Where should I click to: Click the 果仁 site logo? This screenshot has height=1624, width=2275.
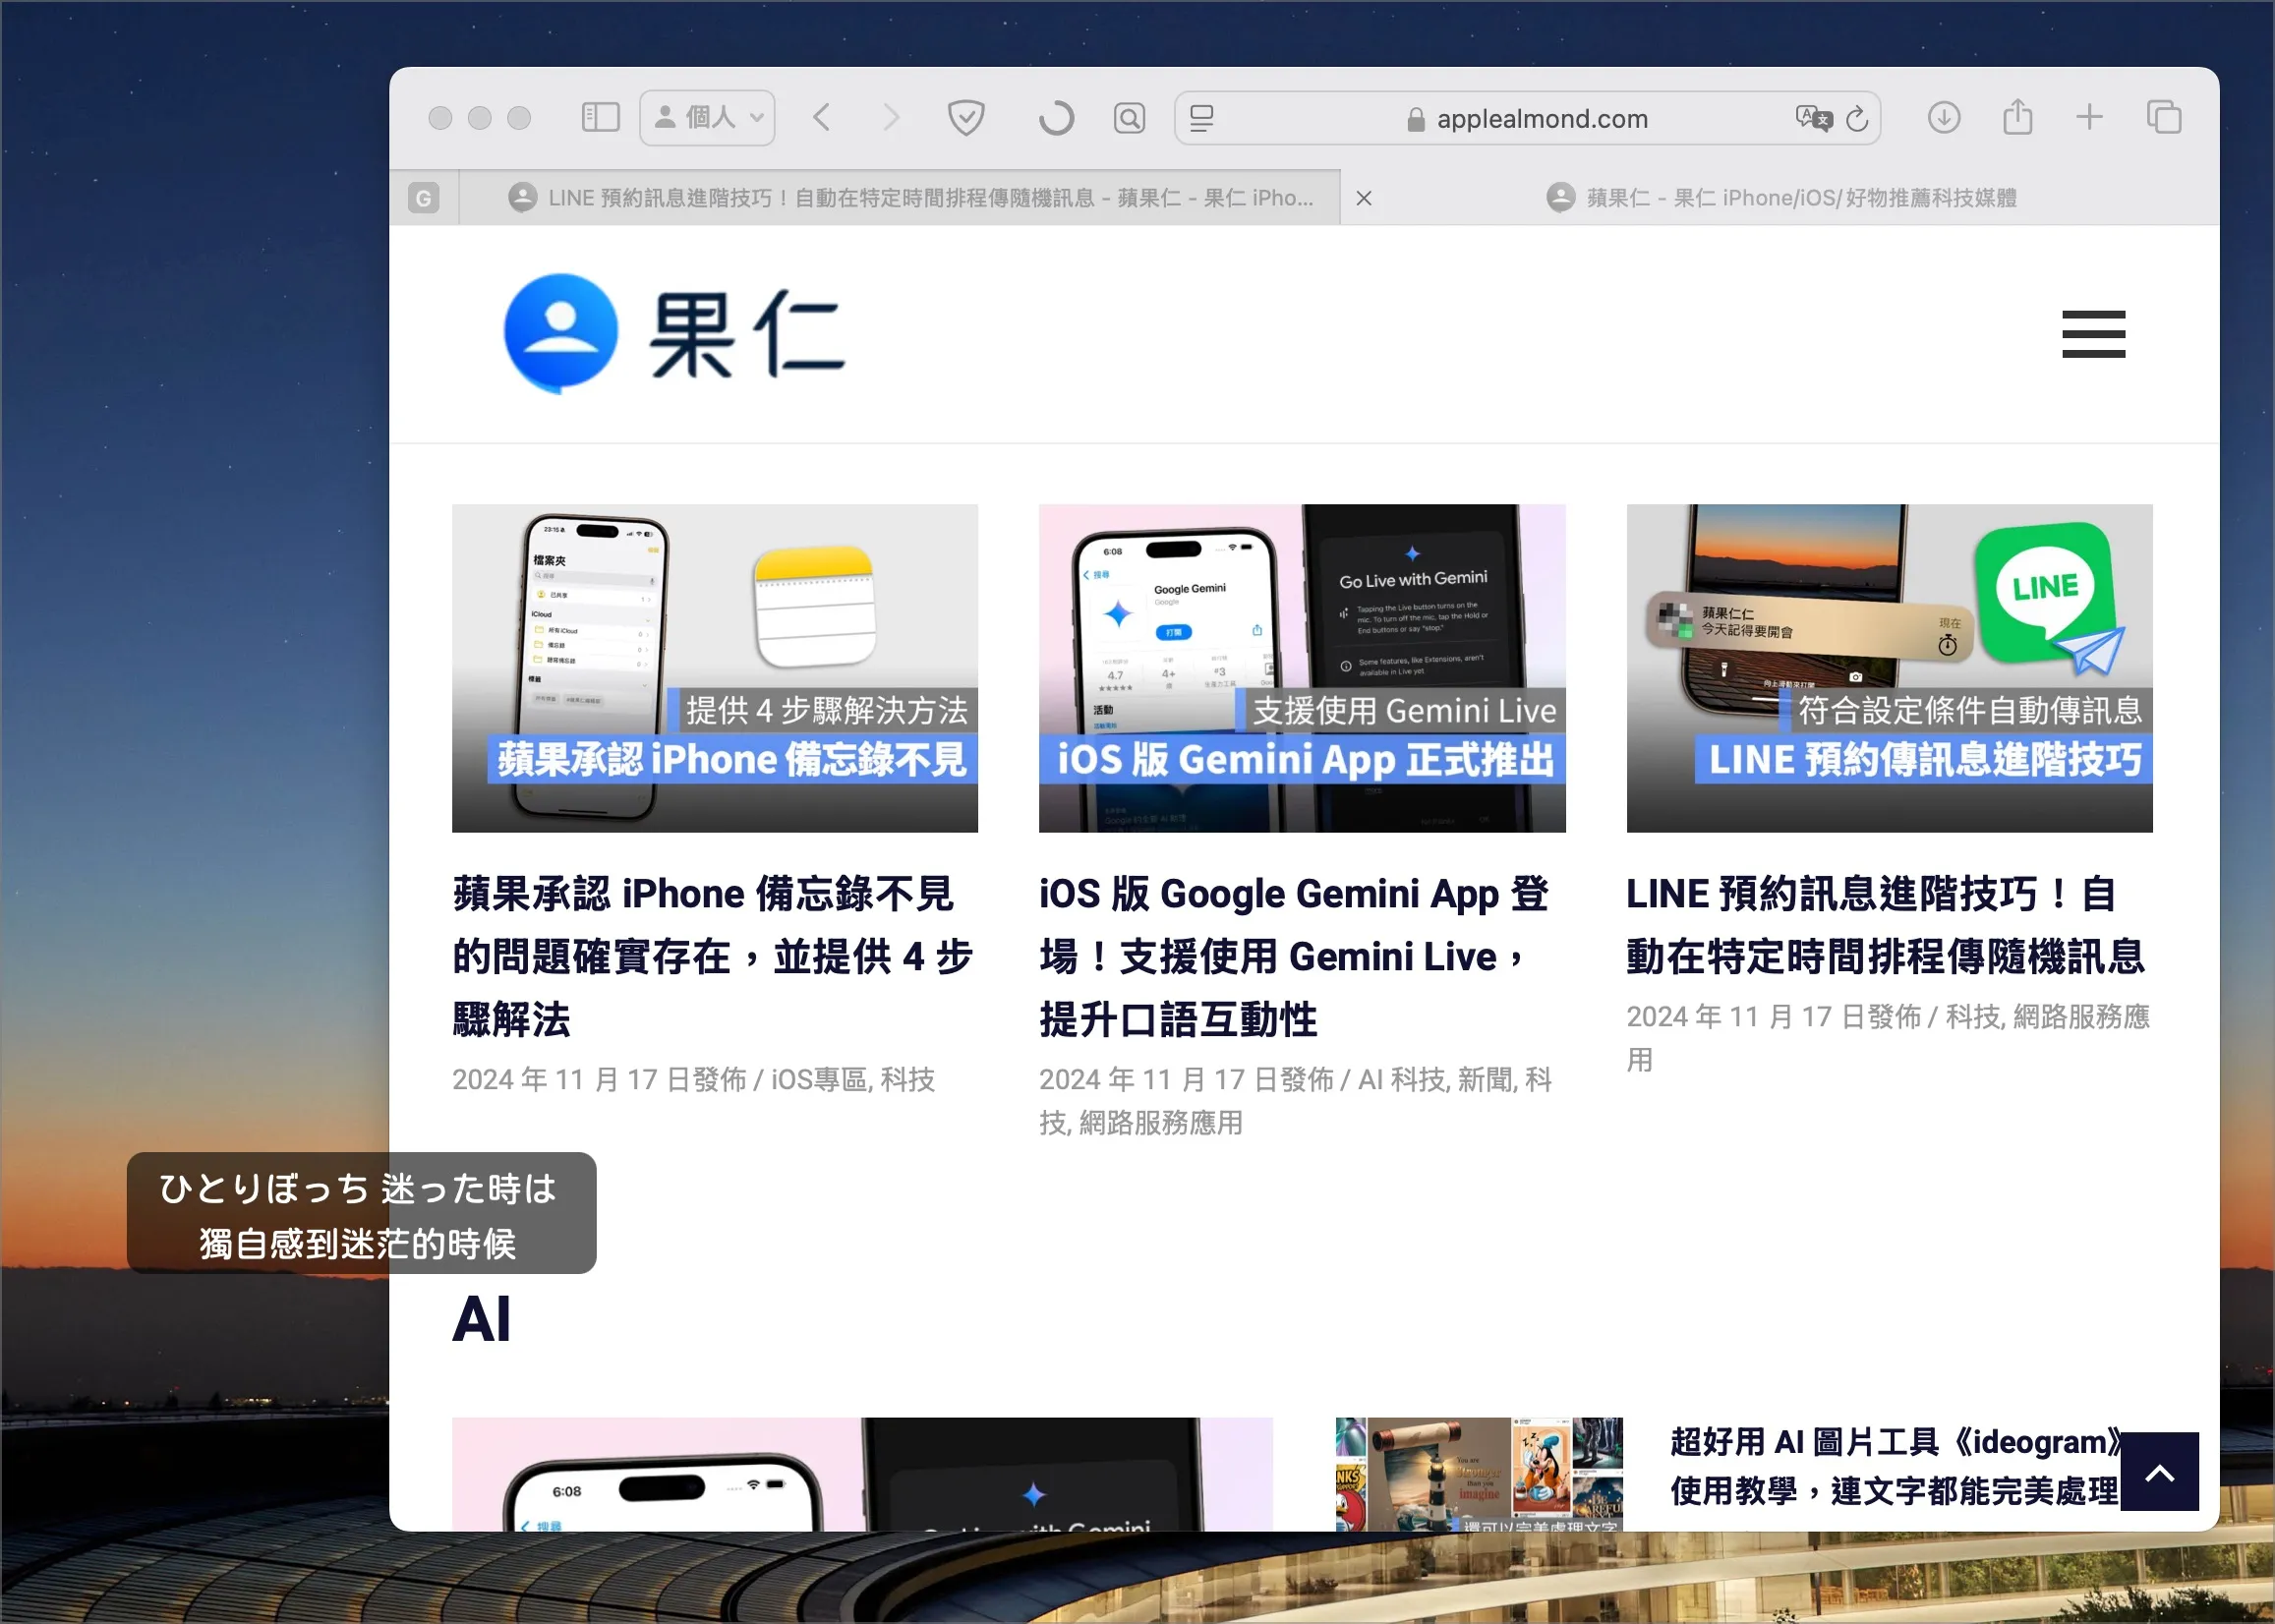[675, 334]
